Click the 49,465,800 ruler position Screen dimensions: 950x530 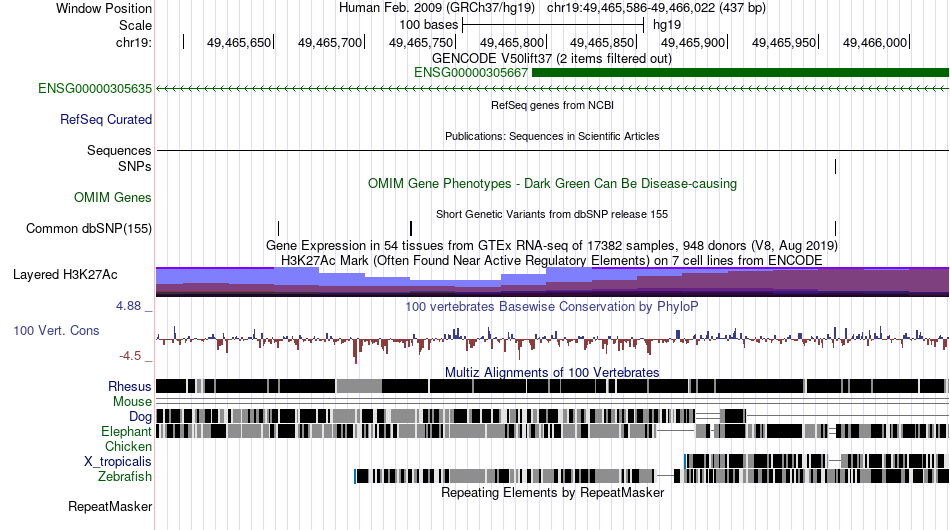point(512,42)
